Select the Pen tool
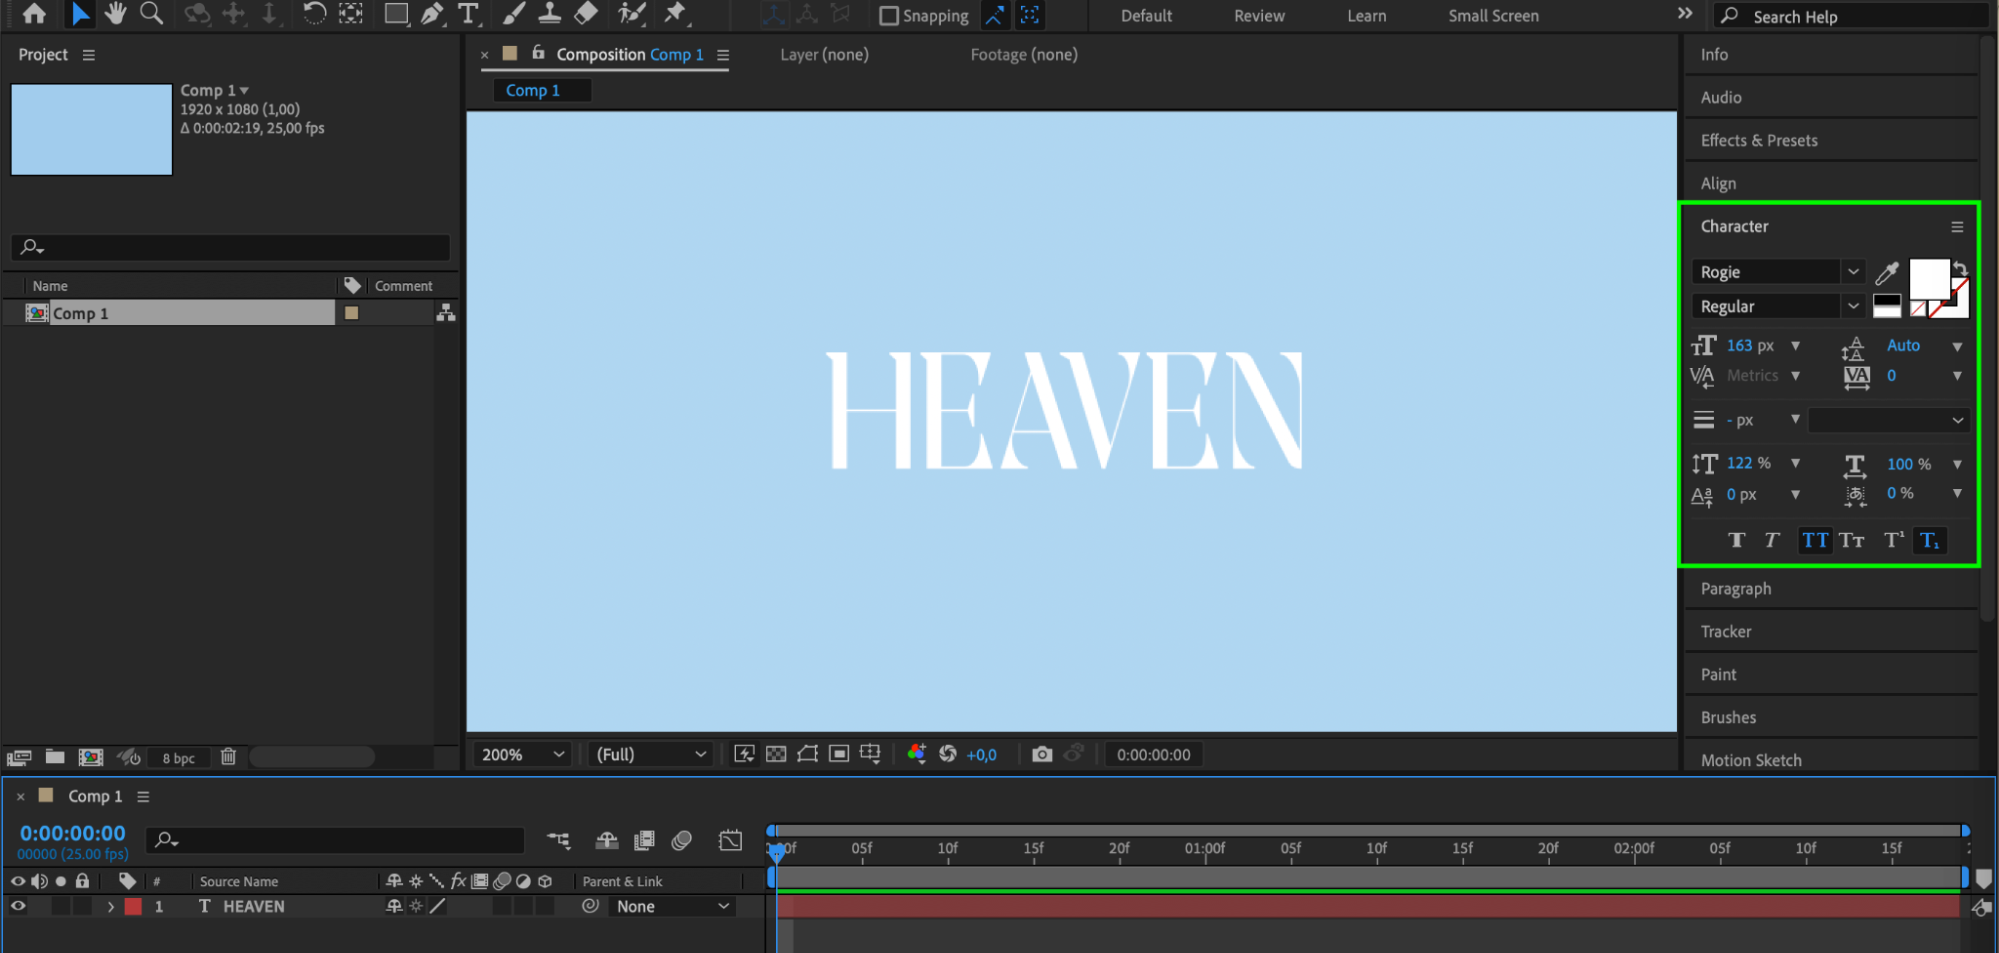The image size is (1999, 953). click(x=432, y=14)
